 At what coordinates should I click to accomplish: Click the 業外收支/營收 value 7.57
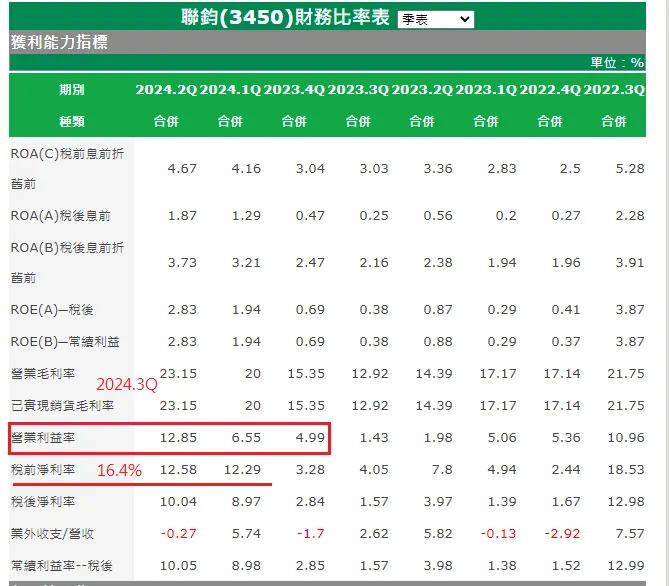pyautogui.click(x=630, y=534)
